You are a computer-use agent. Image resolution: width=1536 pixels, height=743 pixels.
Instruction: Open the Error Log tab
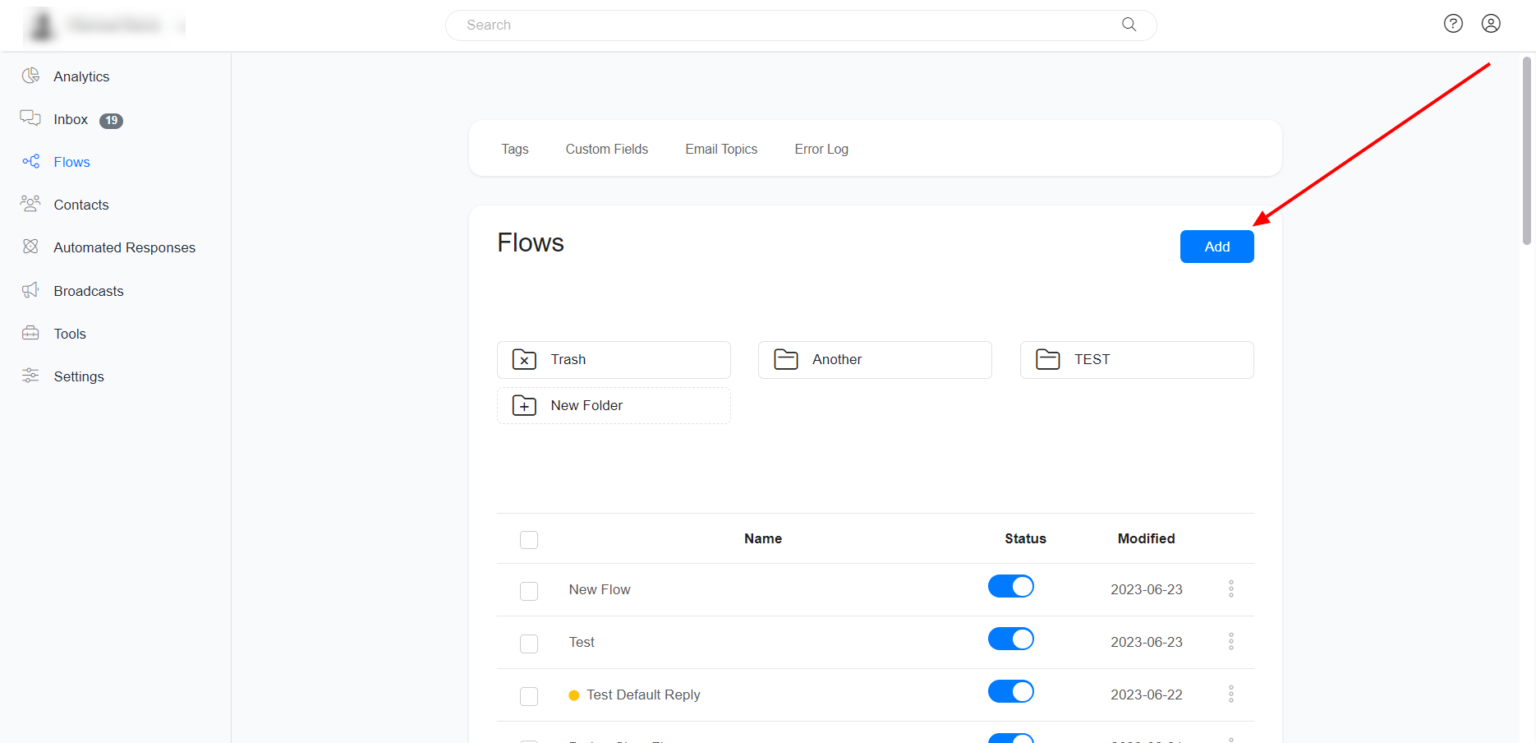tap(820, 148)
